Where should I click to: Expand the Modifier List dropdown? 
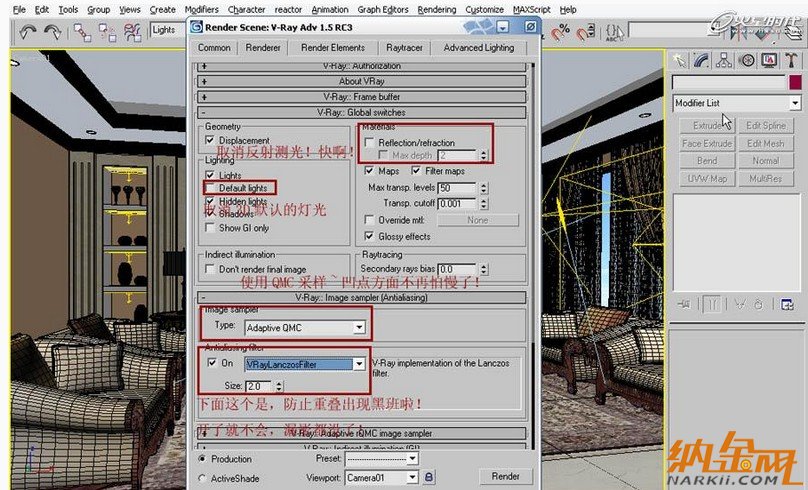795,103
